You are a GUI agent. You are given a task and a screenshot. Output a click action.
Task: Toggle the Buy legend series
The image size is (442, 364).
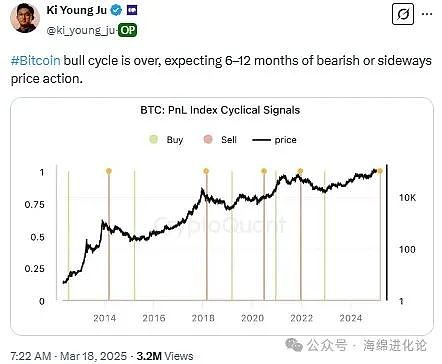click(166, 140)
